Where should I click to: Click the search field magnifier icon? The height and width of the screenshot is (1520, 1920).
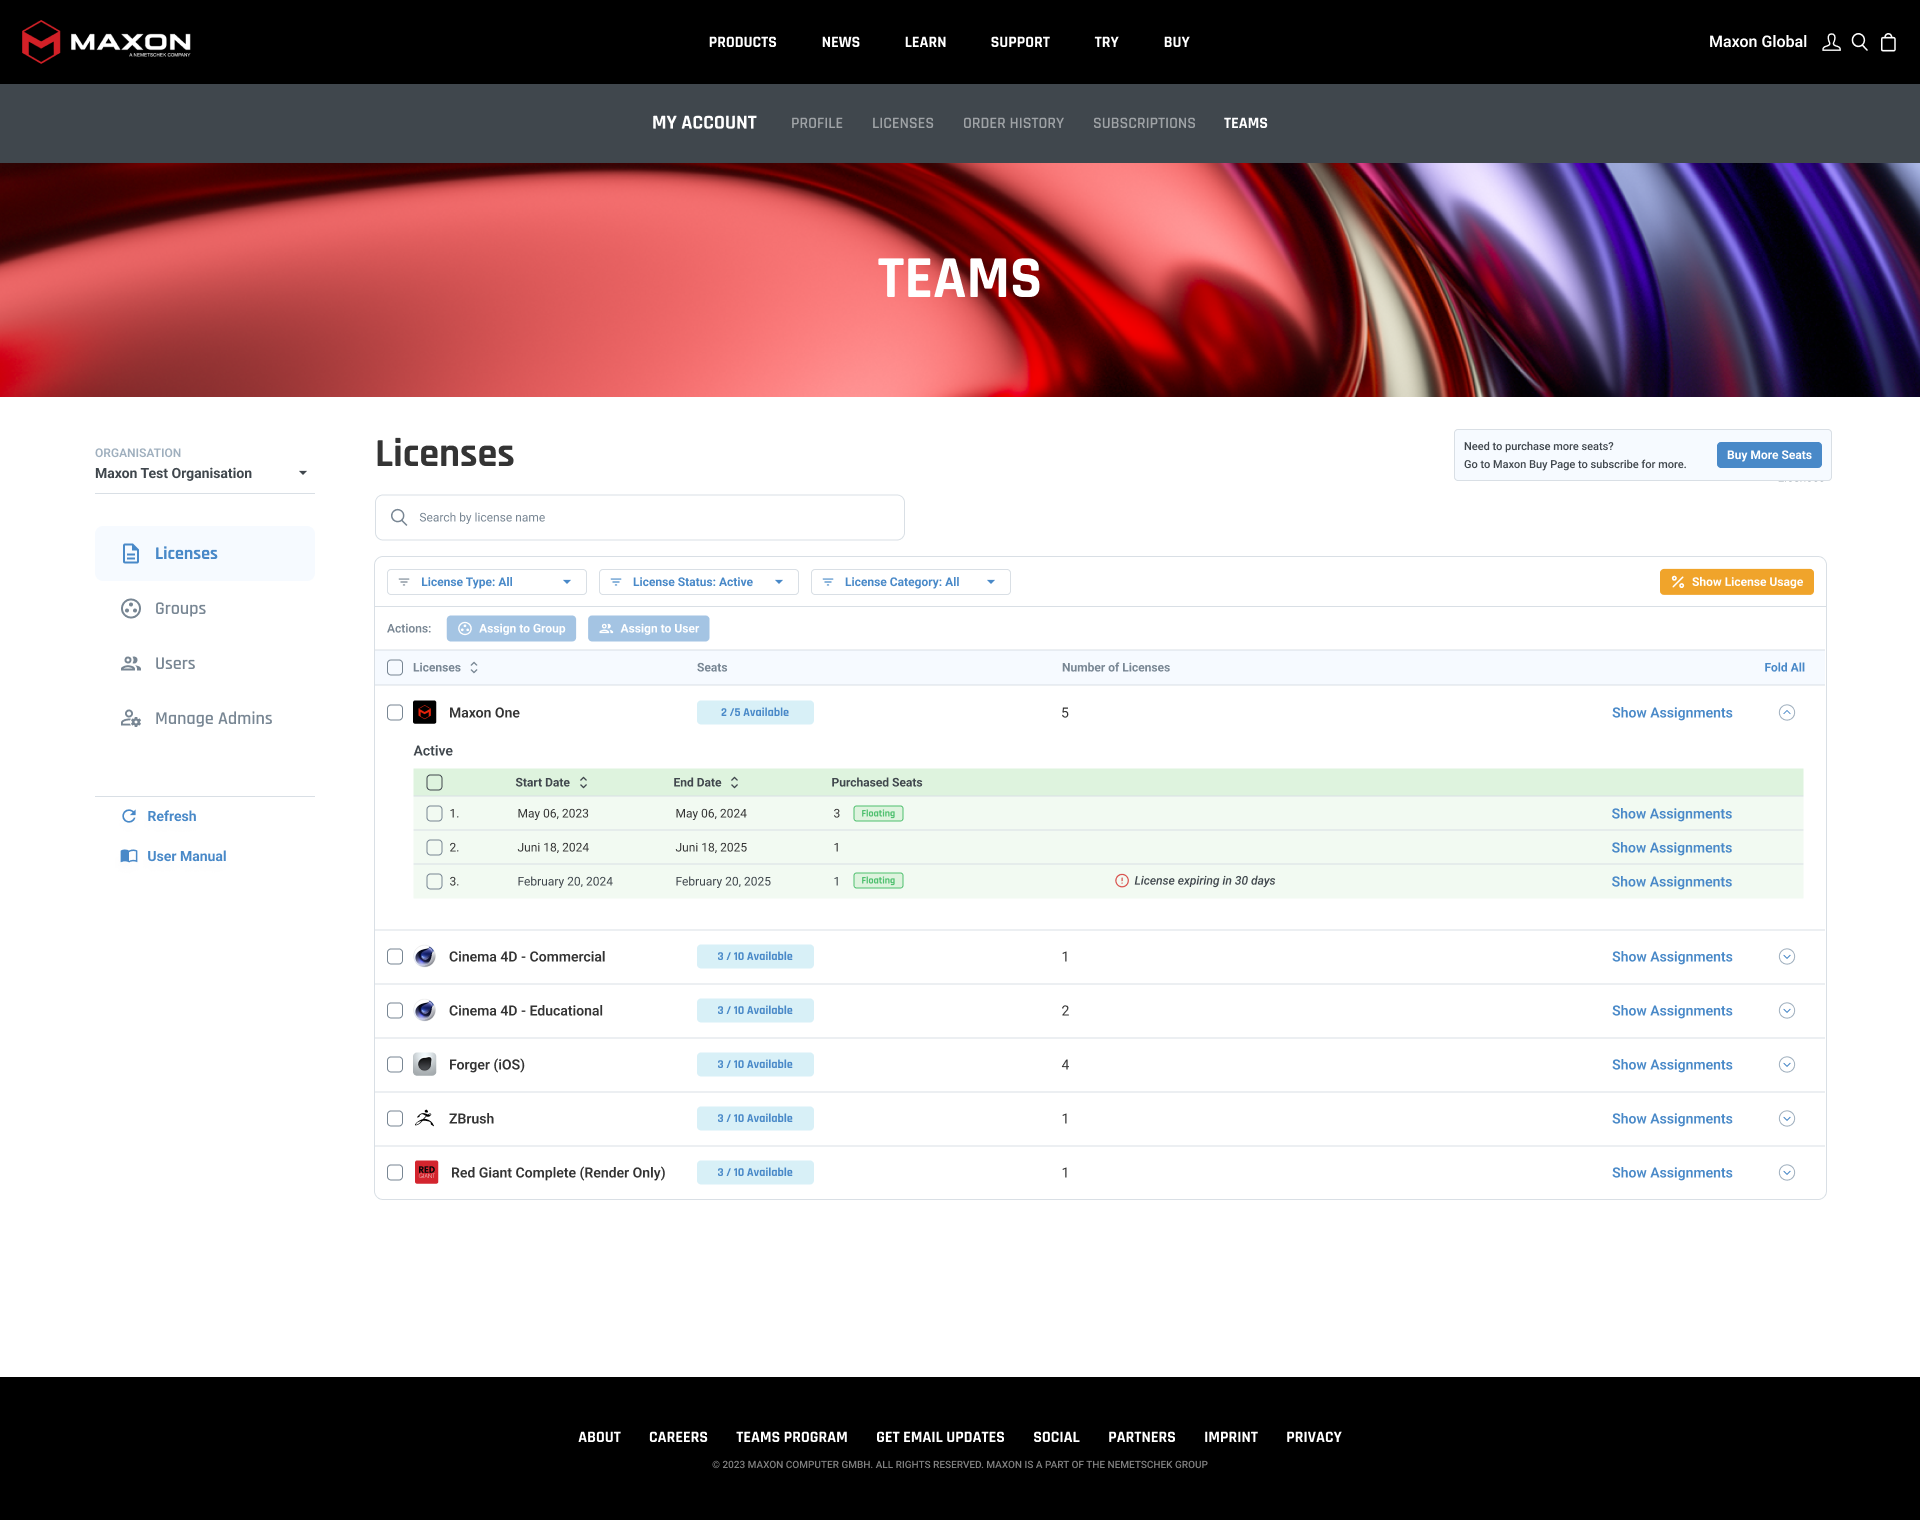(x=399, y=517)
